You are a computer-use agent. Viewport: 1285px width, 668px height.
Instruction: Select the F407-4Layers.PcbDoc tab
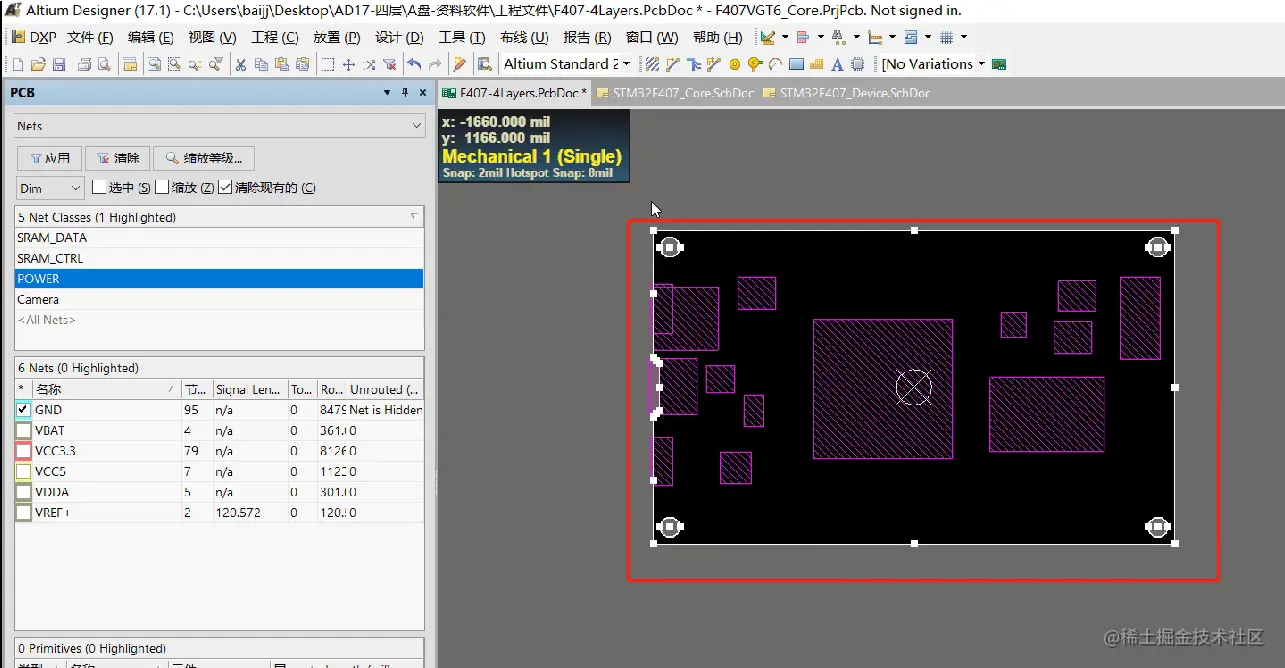(516, 93)
